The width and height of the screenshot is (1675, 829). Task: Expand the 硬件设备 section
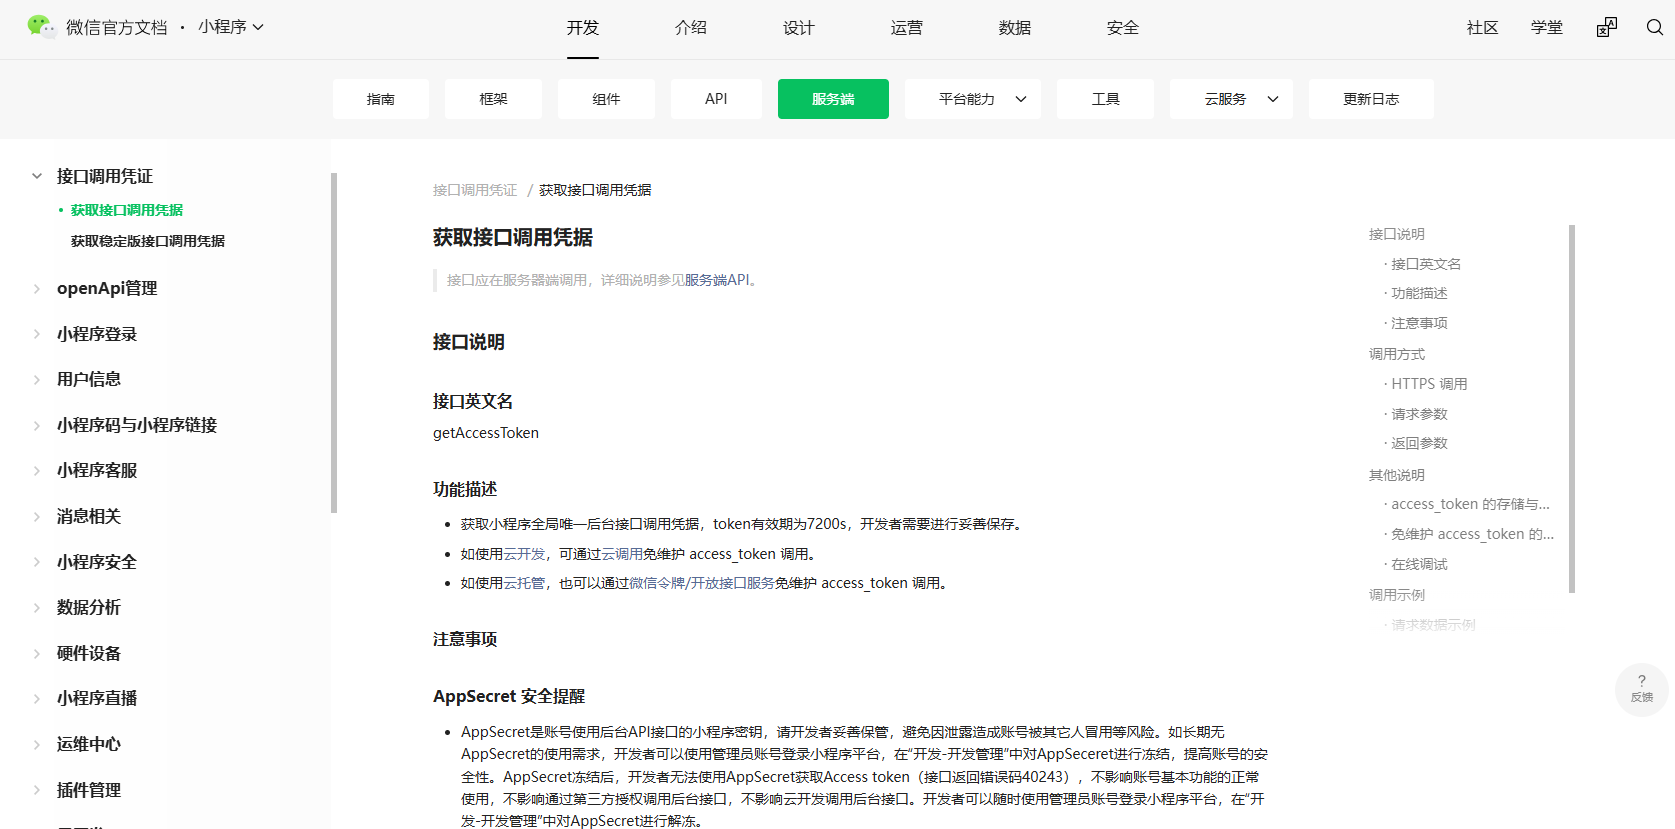tap(37, 653)
